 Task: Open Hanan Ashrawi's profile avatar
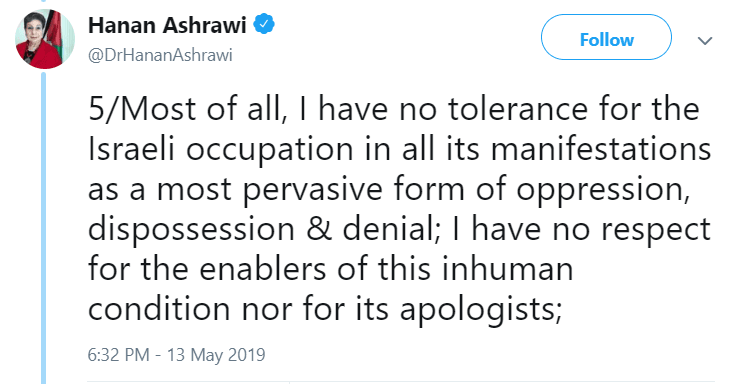(45, 39)
